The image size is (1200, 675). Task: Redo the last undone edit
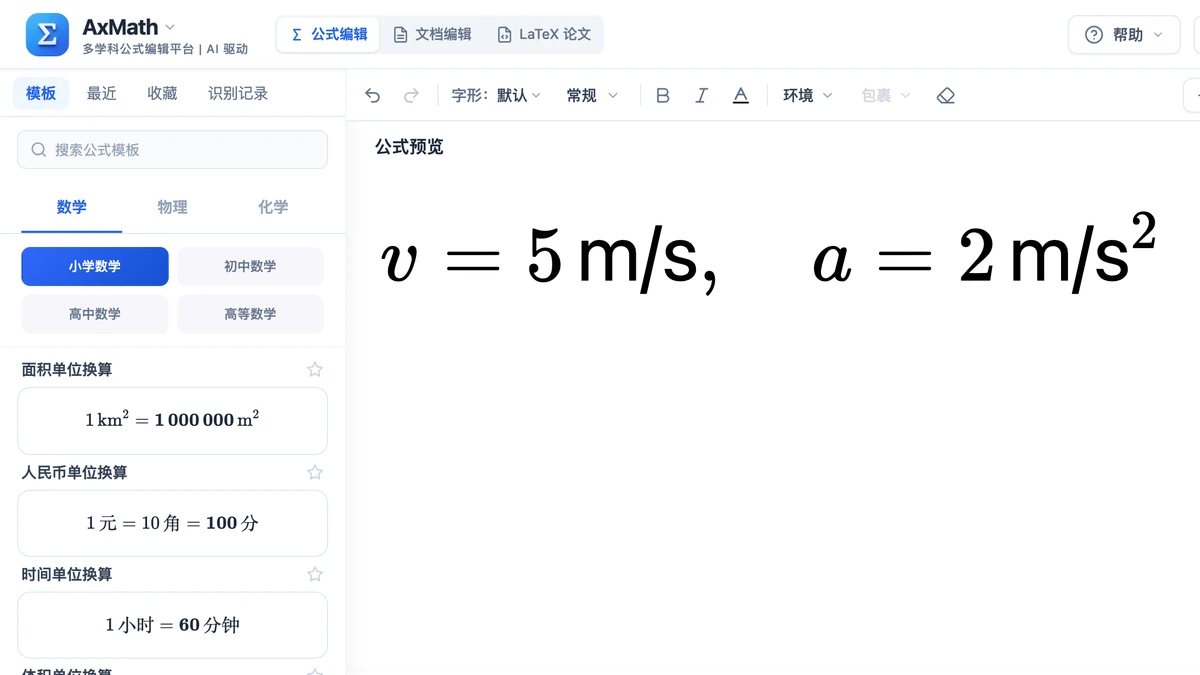tap(411, 95)
